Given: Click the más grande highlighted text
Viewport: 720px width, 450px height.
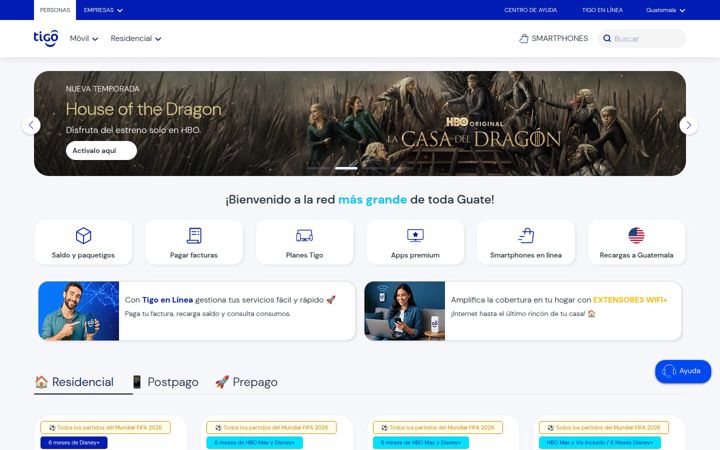Looking at the screenshot, I should [372, 200].
